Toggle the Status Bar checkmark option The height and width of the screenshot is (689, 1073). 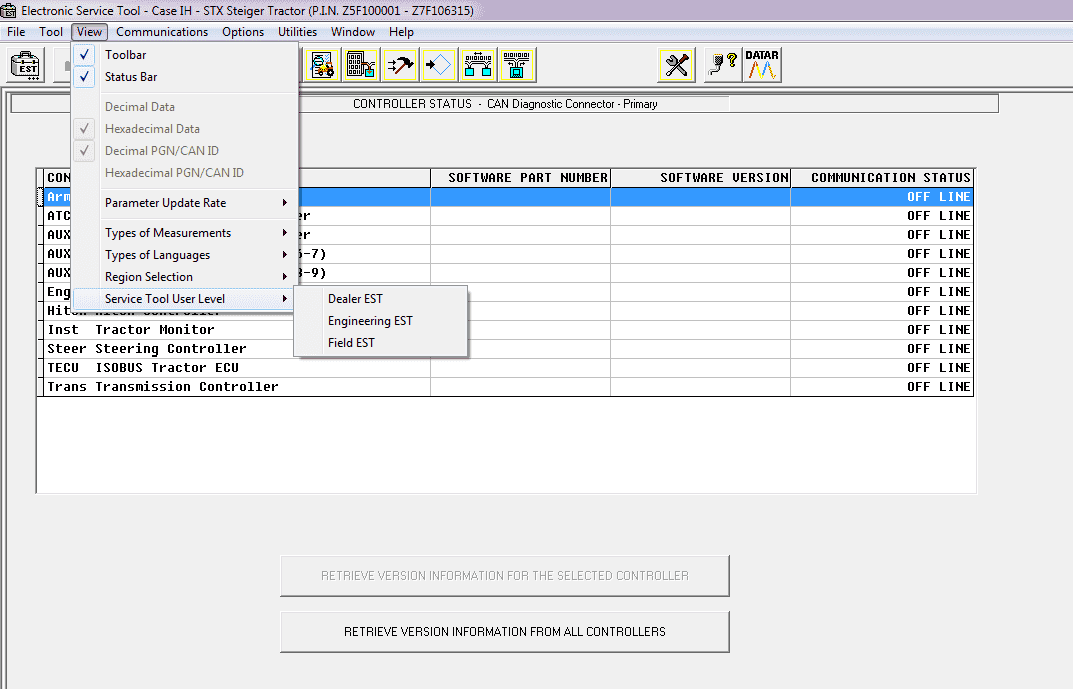[185, 77]
